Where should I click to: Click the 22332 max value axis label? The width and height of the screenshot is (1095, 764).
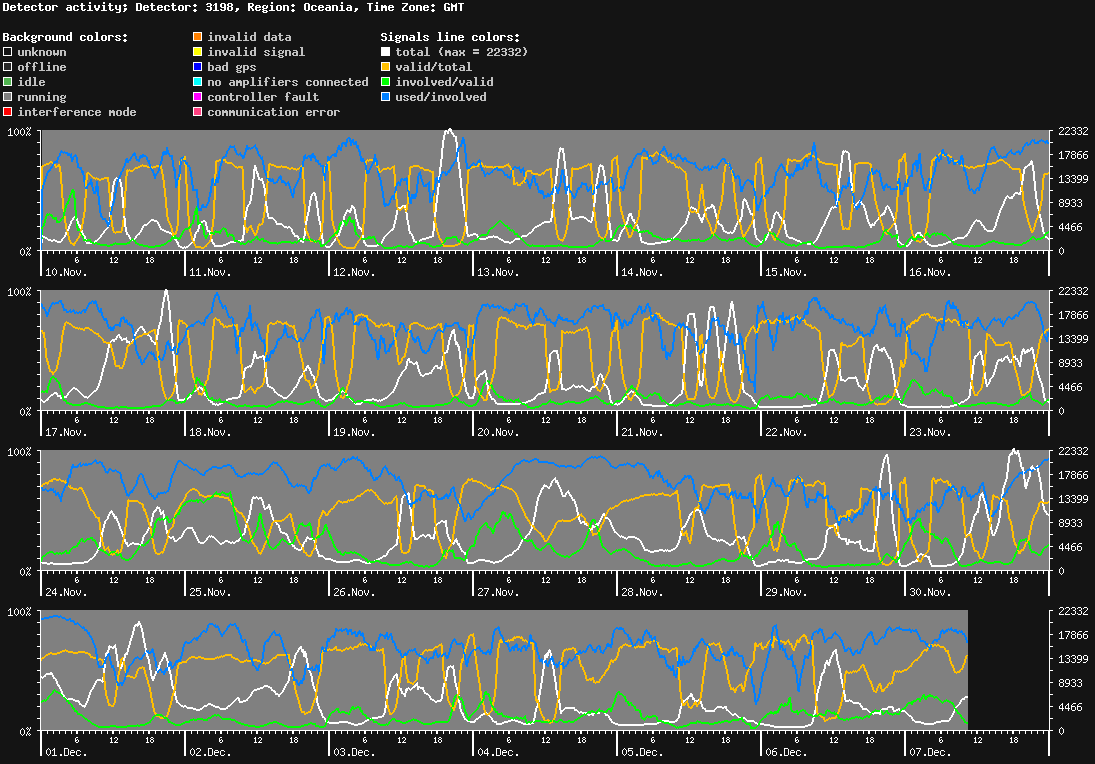click(x=1072, y=131)
